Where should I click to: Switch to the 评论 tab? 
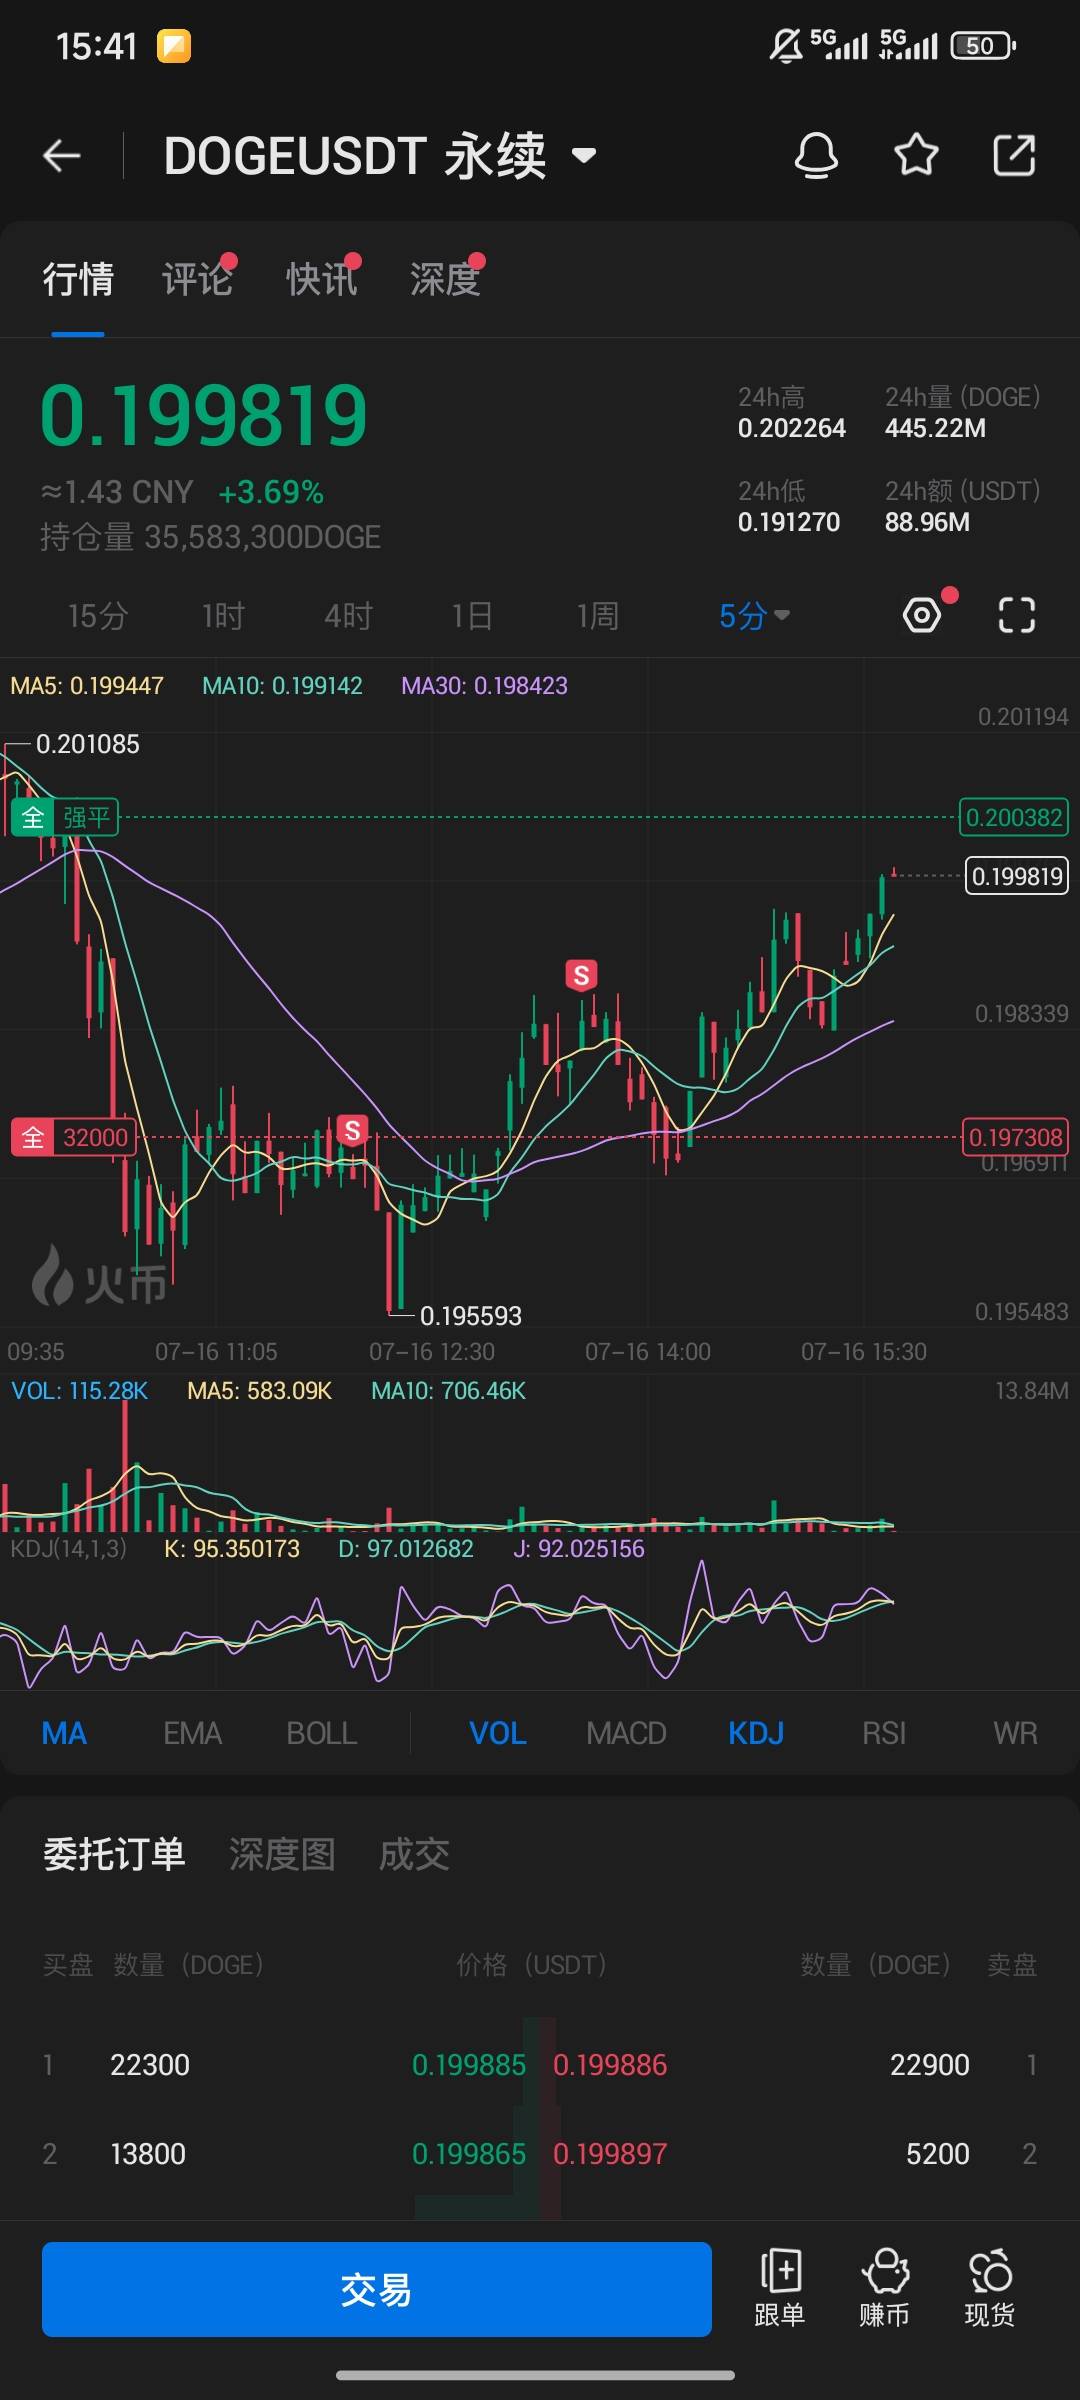point(197,279)
